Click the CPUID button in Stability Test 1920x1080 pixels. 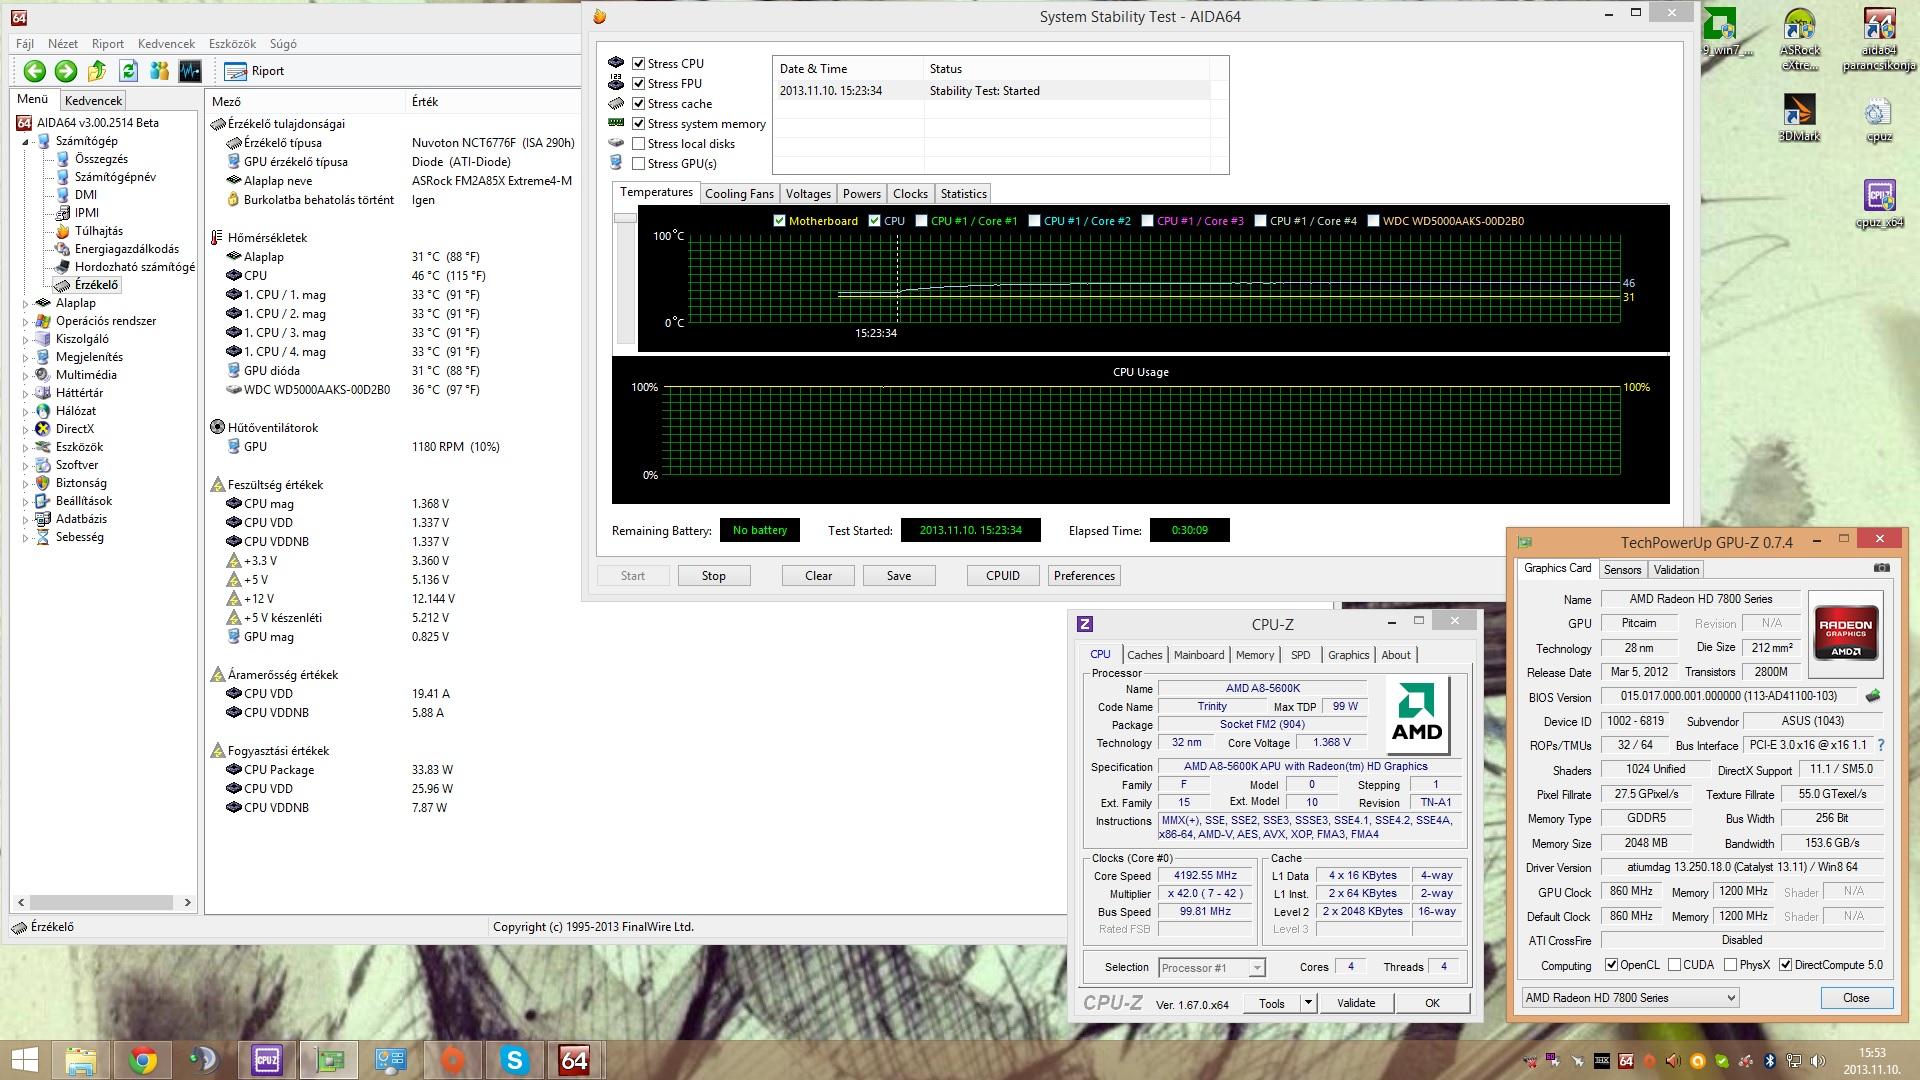tap(1003, 576)
